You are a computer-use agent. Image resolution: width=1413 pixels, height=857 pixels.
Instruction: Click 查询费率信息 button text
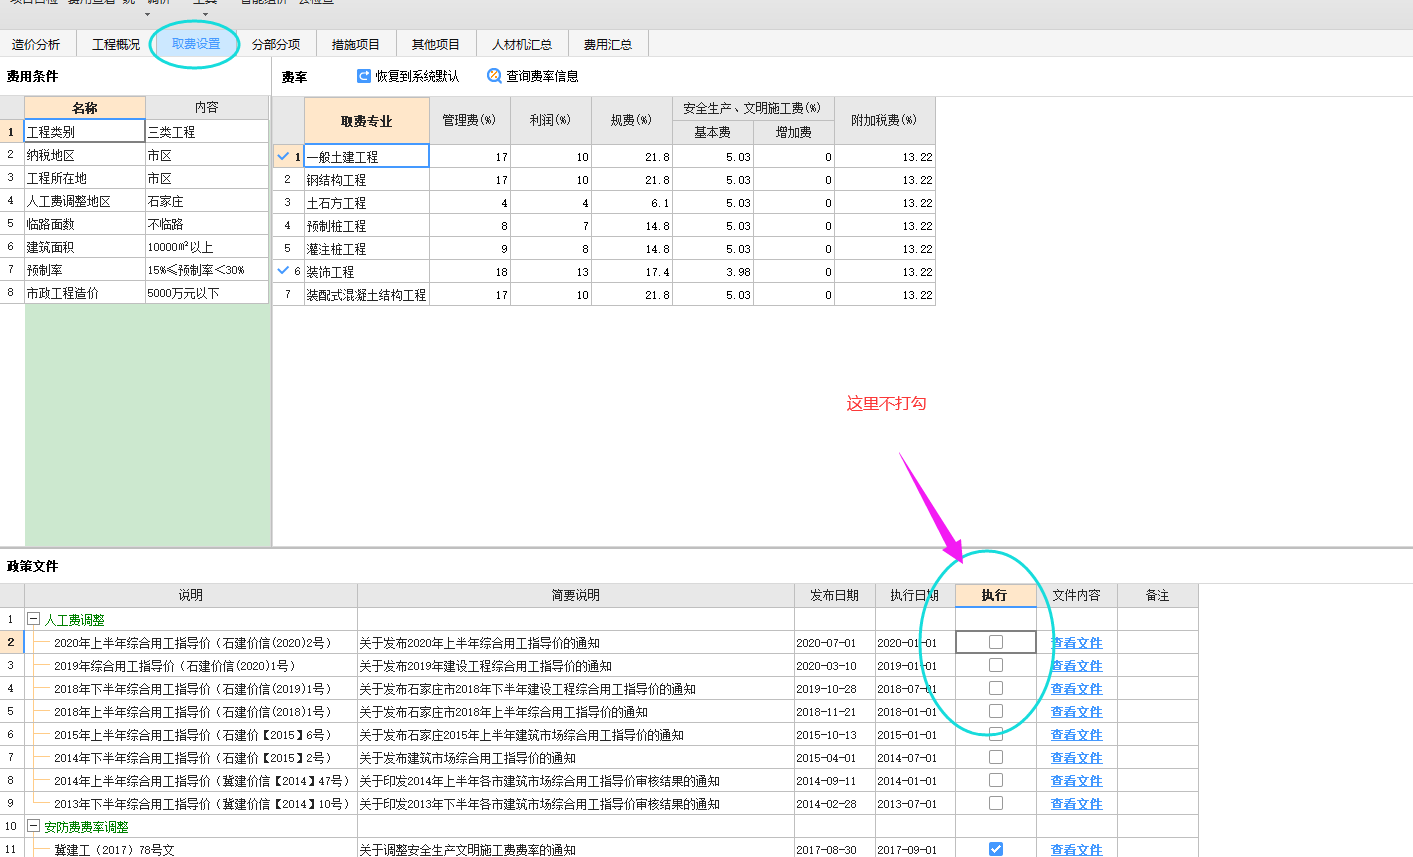pyautogui.click(x=542, y=76)
